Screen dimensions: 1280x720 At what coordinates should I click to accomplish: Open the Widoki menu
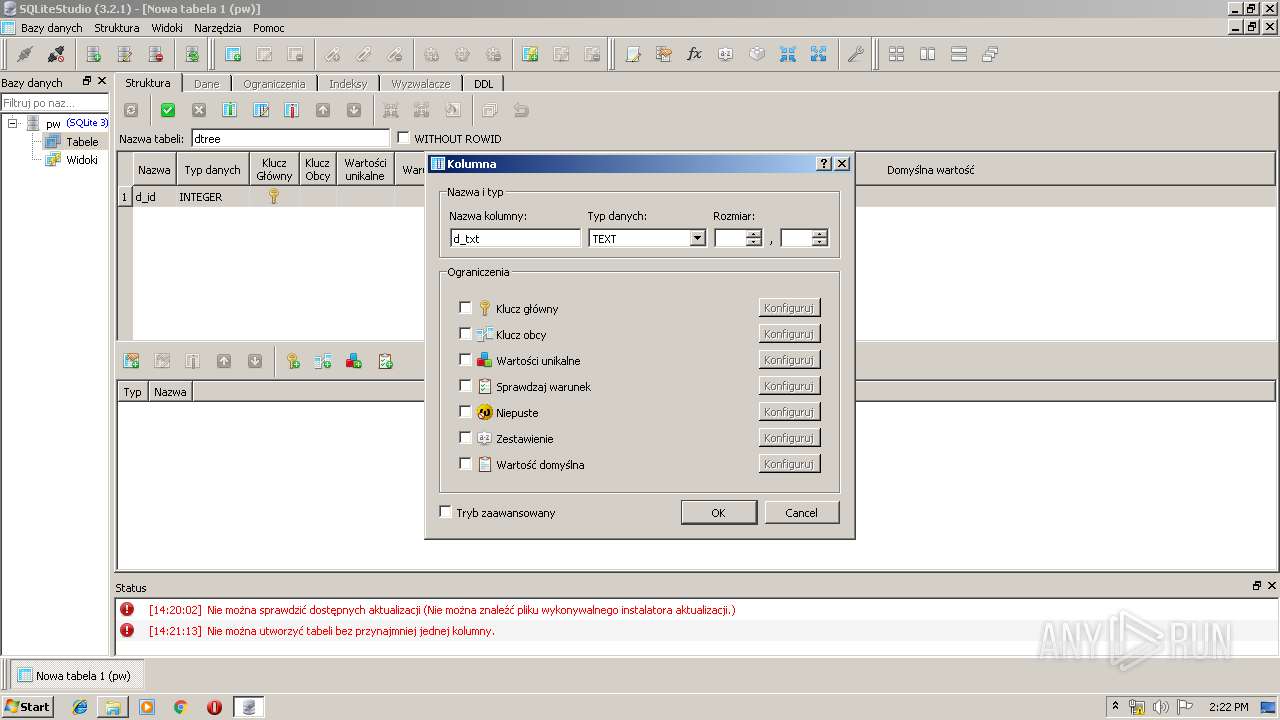pyautogui.click(x=167, y=28)
